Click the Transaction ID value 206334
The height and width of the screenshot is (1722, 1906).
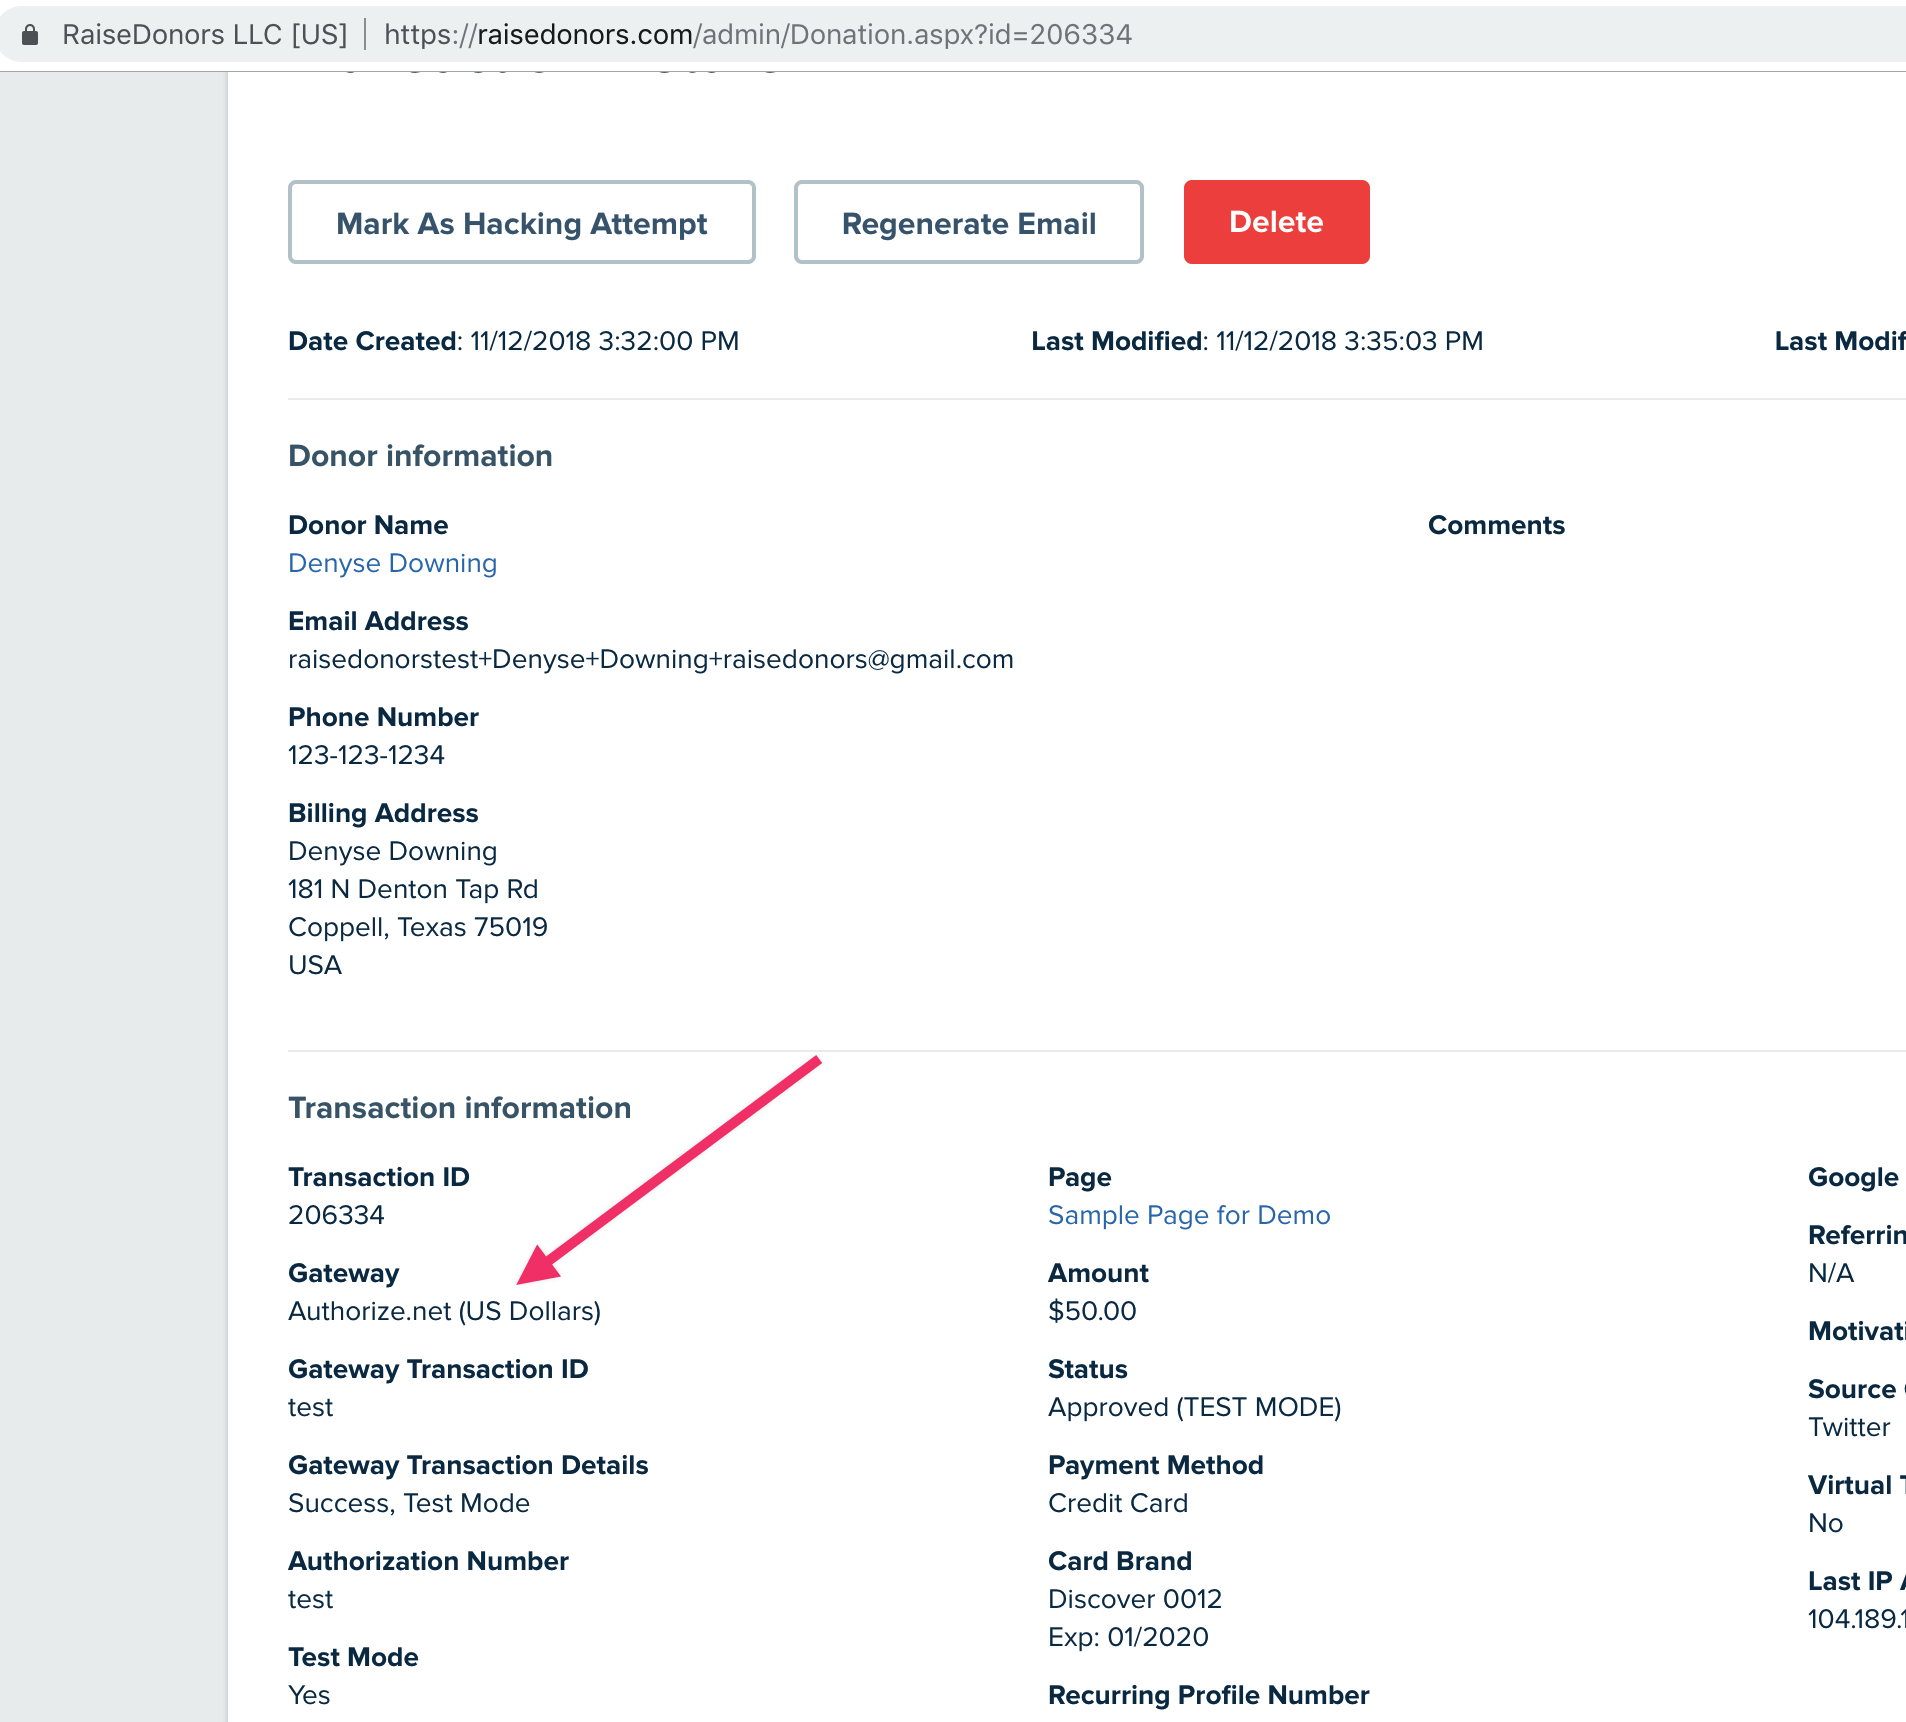tap(336, 1215)
